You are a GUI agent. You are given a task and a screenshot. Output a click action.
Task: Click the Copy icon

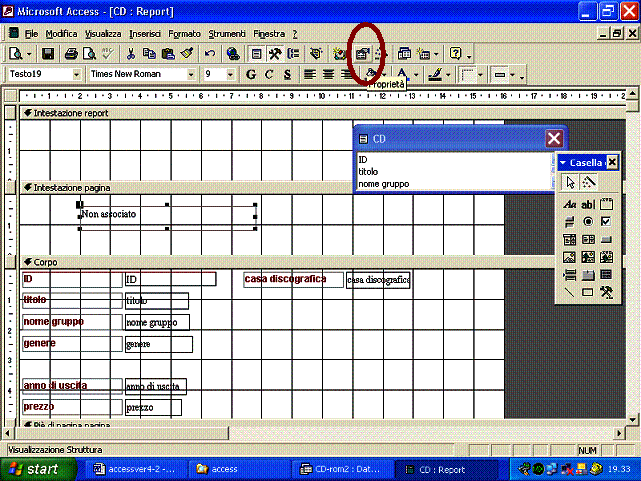pos(149,54)
